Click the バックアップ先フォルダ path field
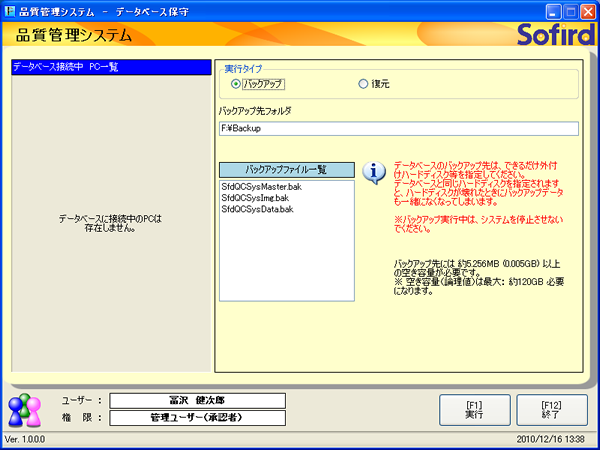The height and width of the screenshot is (450, 600). click(x=398, y=128)
